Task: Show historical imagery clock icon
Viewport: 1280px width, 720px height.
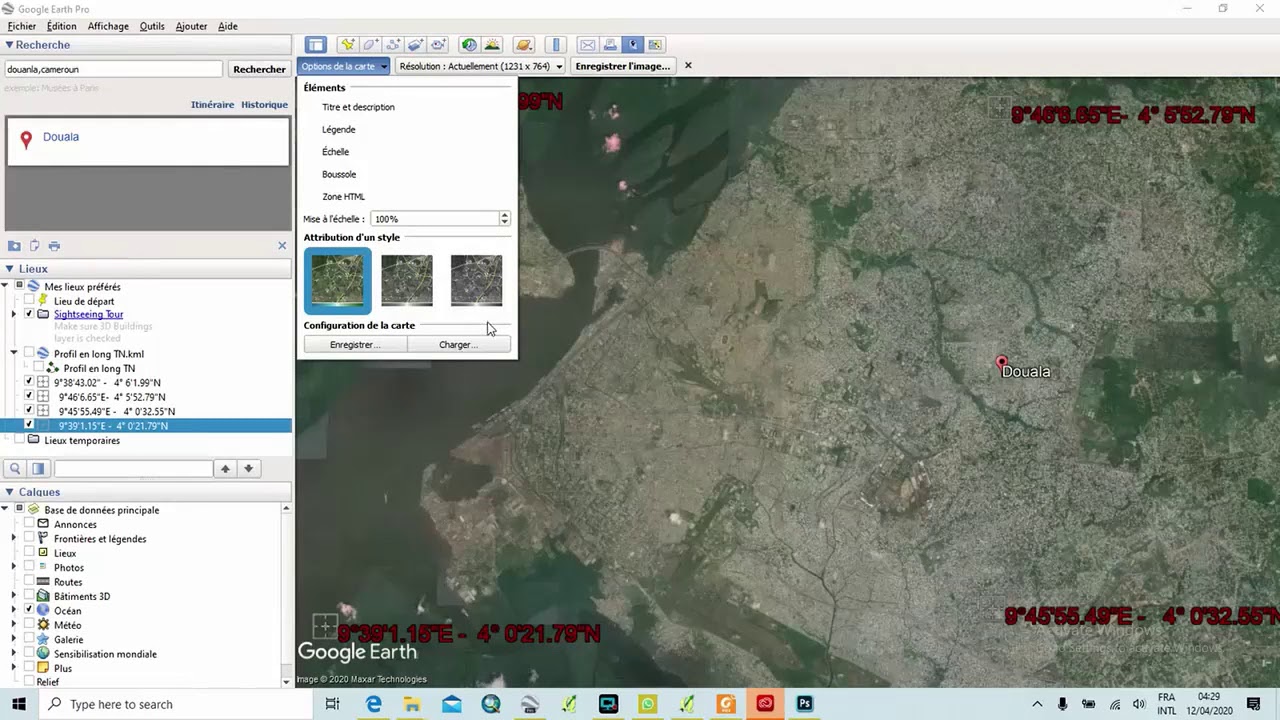Action: click(469, 45)
